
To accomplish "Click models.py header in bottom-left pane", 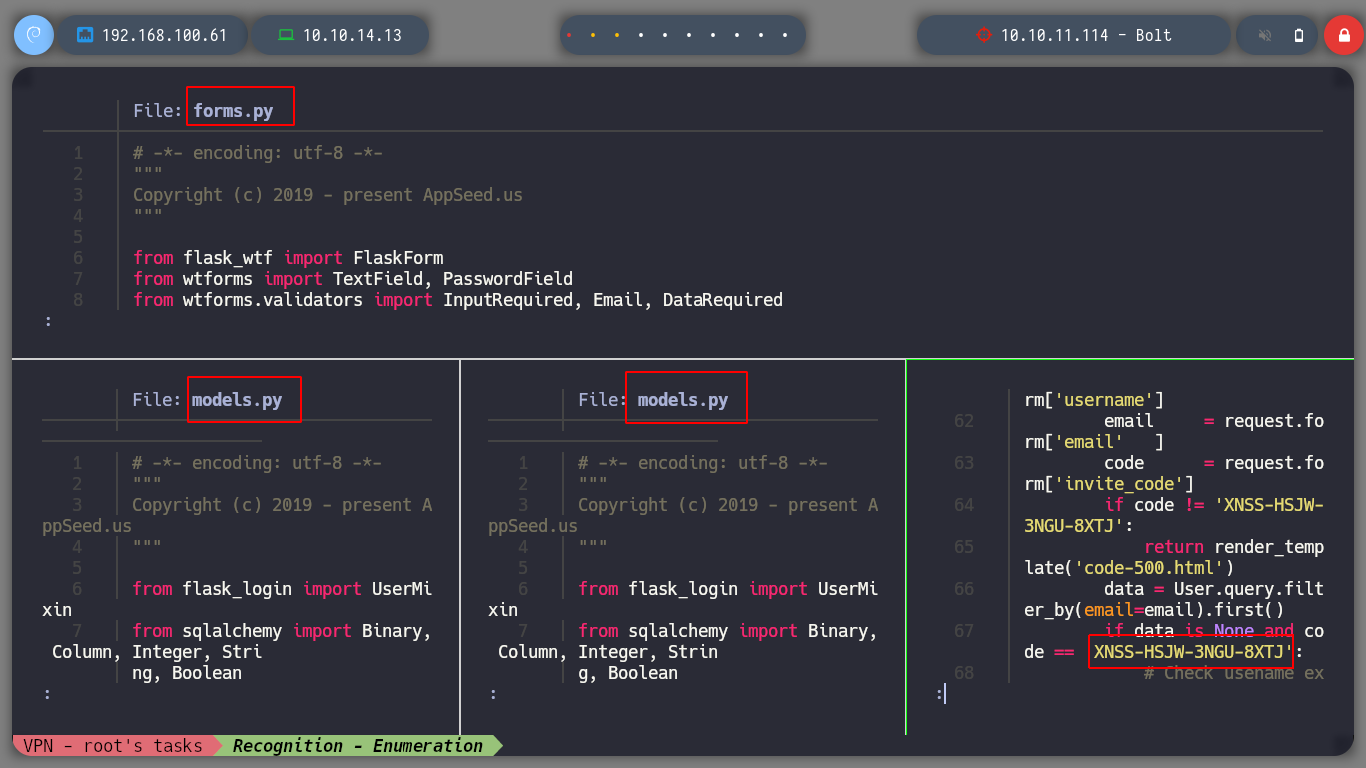I will pos(237,400).
